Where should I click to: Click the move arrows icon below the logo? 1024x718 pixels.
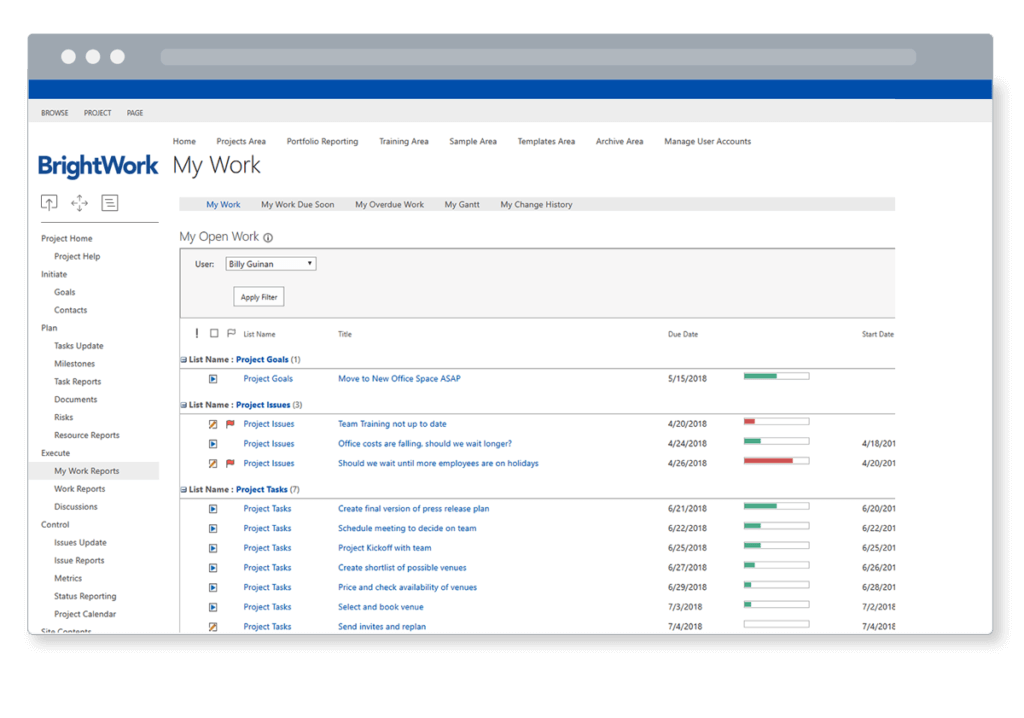click(79, 202)
